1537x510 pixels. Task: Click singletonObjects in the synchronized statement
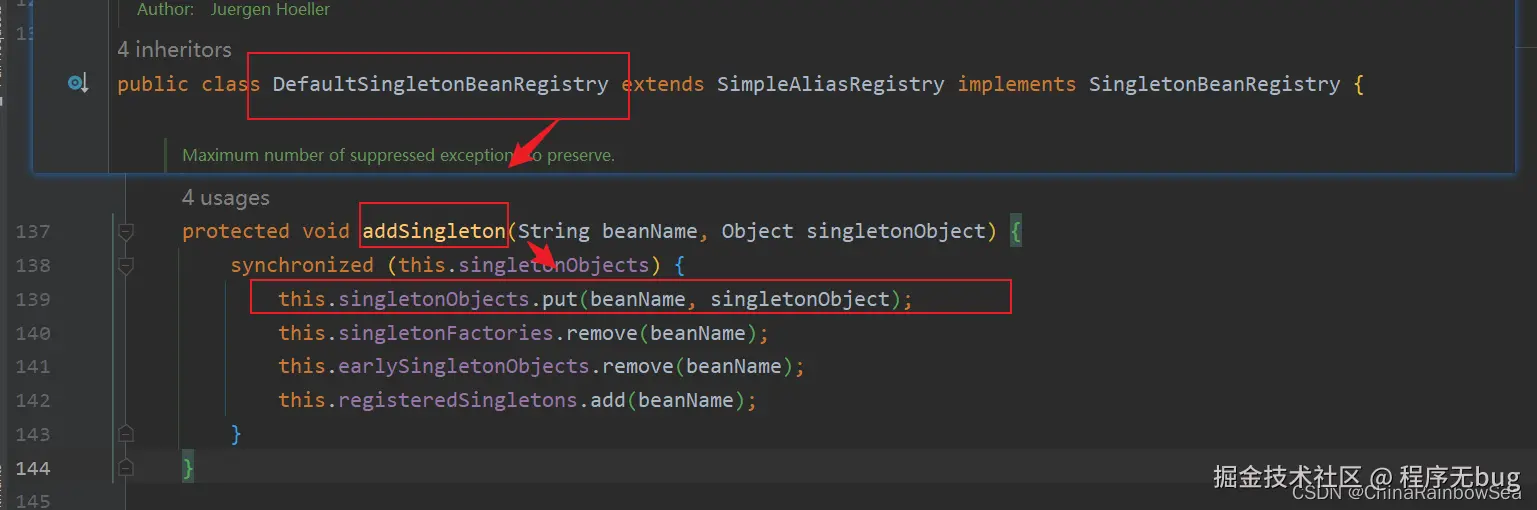554,265
